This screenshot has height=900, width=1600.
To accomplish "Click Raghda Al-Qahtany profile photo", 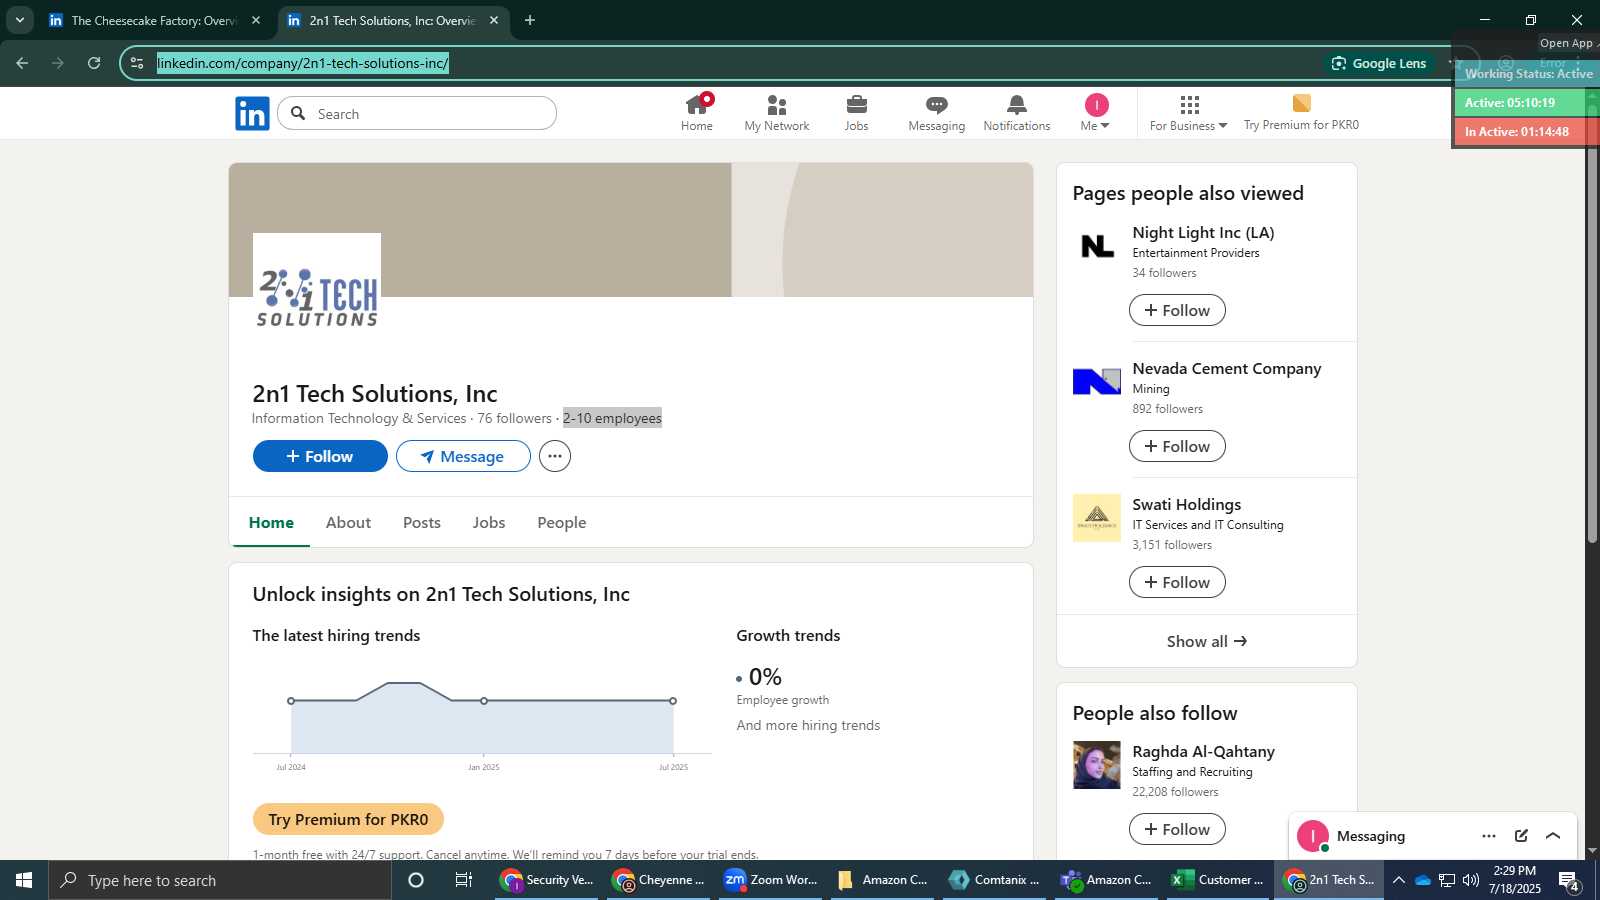I will pyautogui.click(x=1097, y=765).
